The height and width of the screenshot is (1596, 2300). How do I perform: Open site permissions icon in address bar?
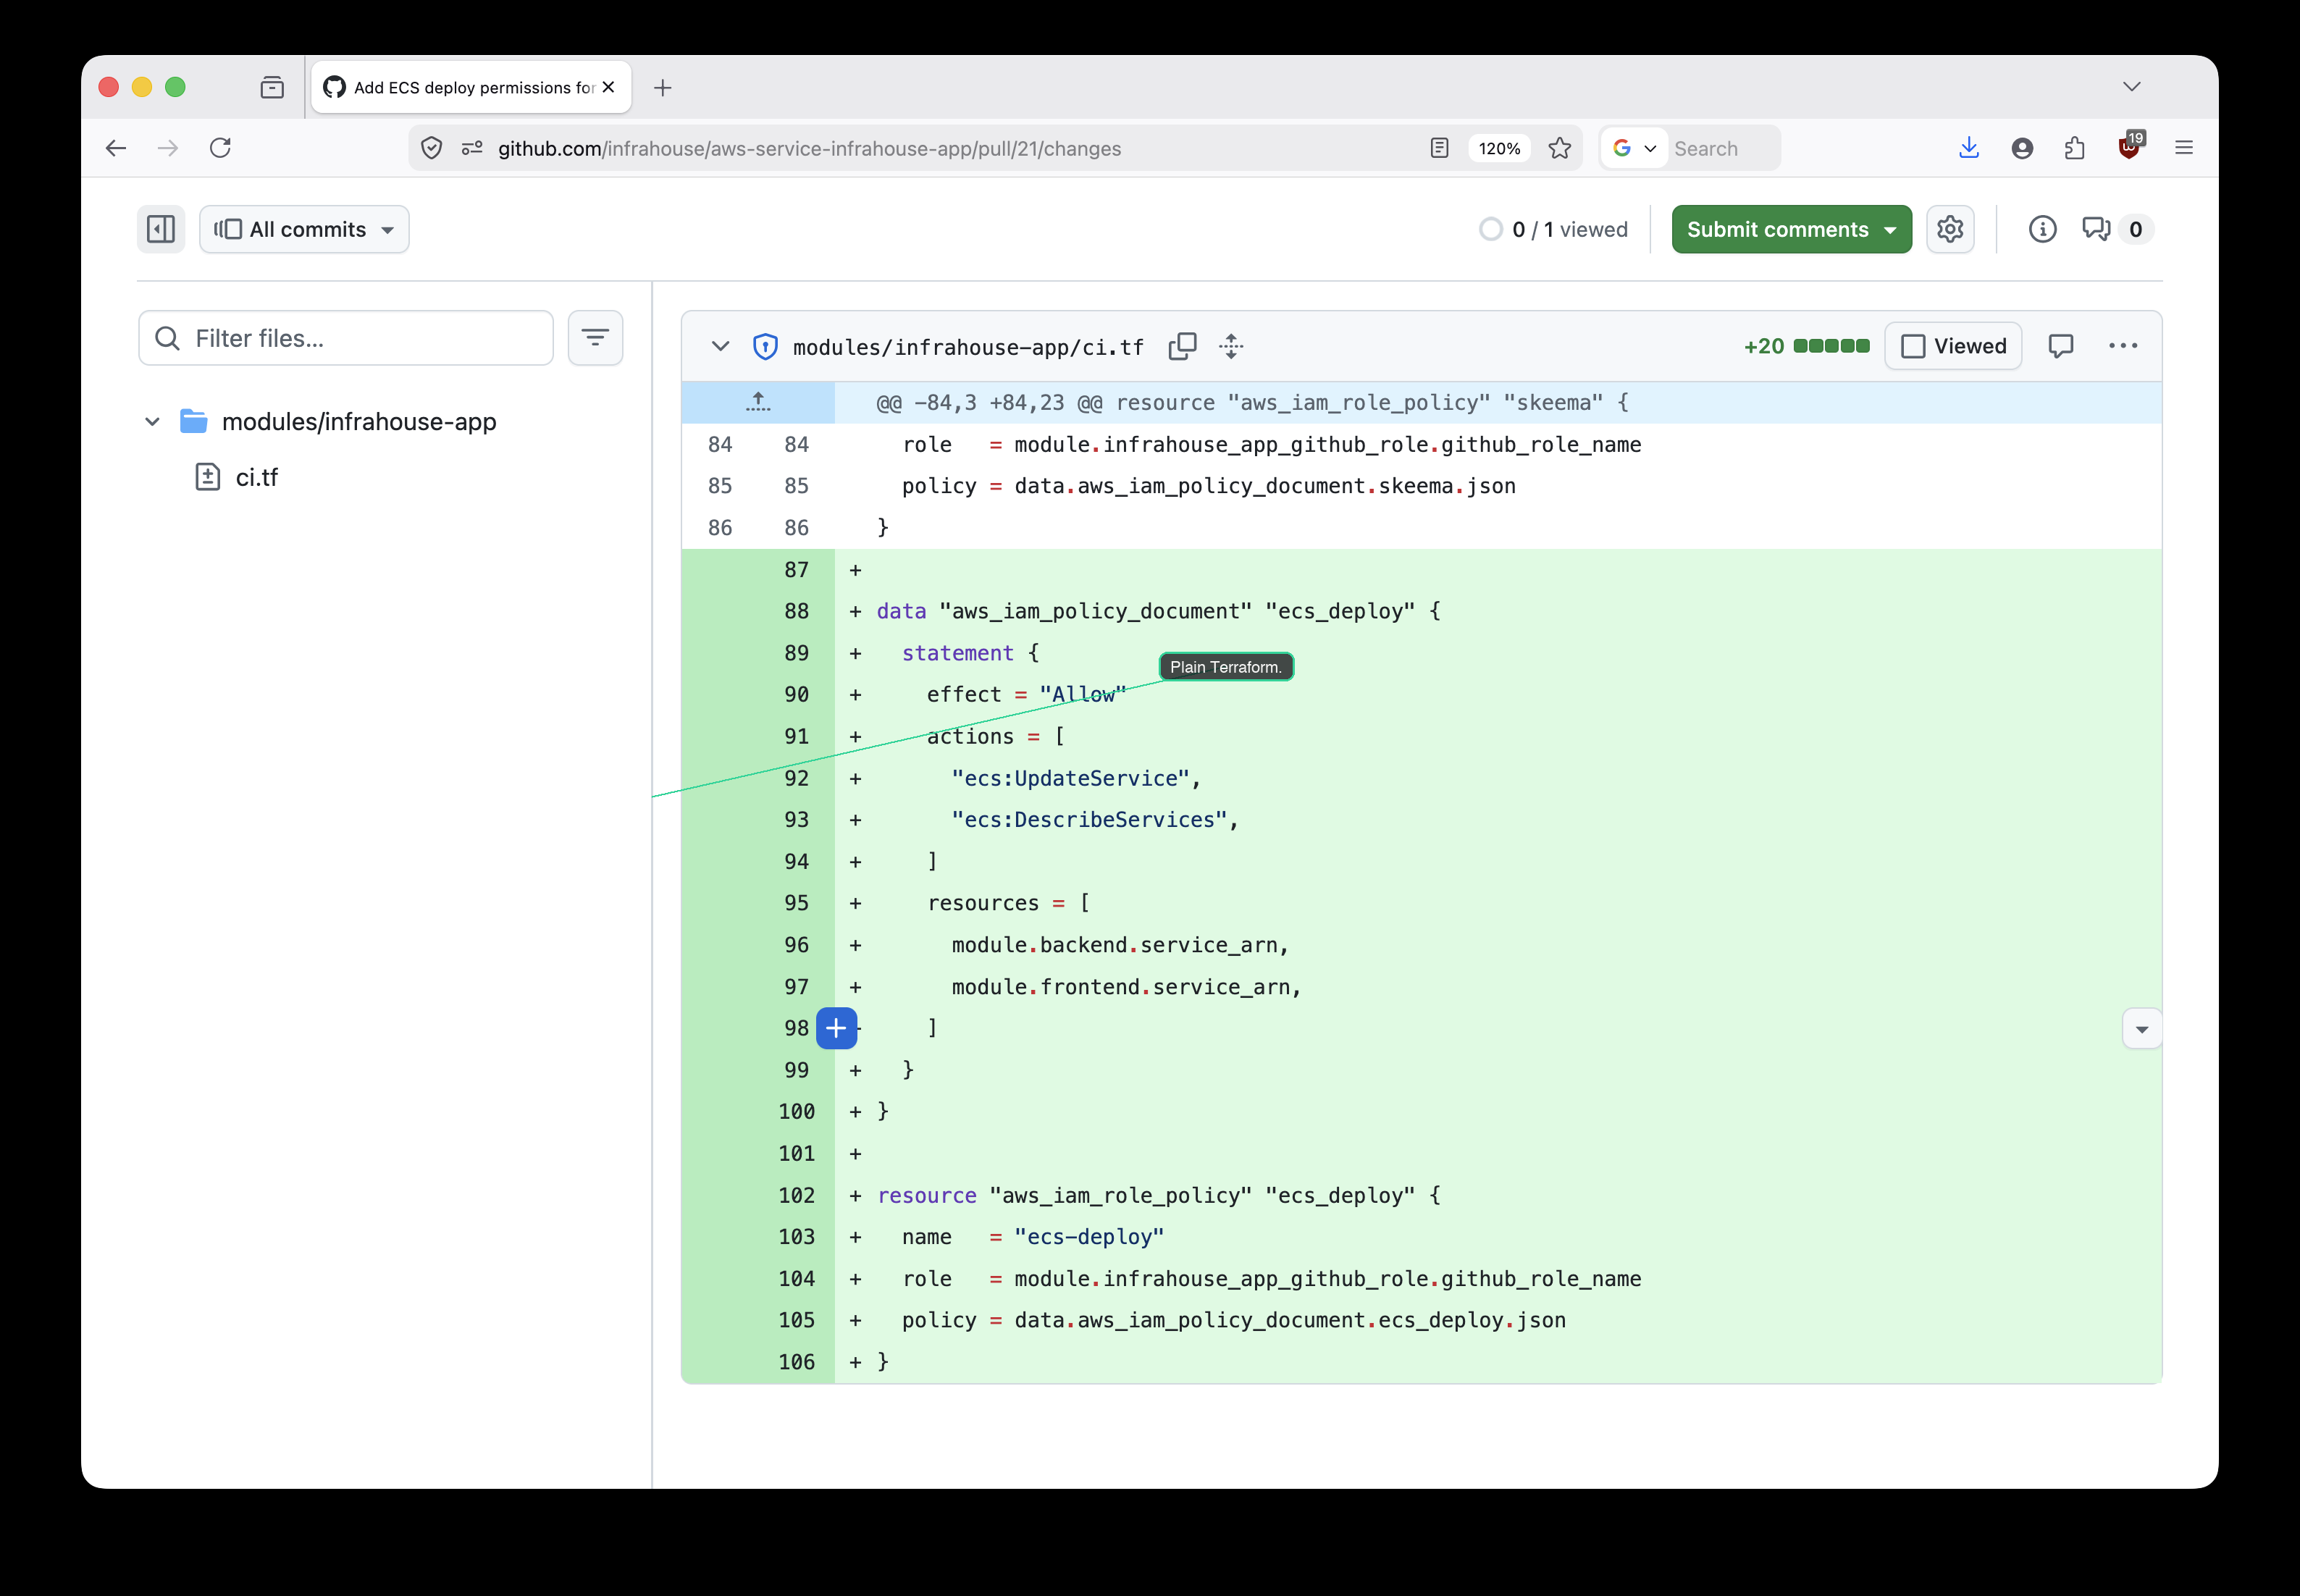(472, 148)
